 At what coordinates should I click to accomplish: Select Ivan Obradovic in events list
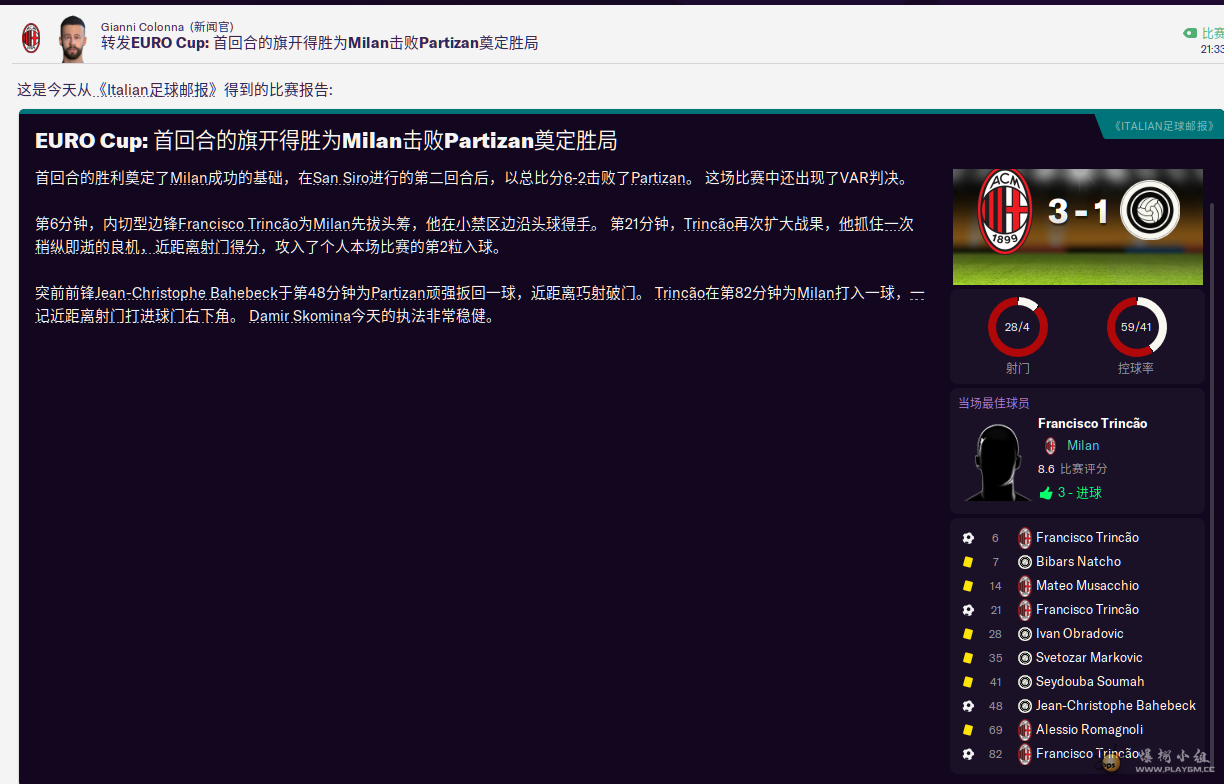point(1079,634)
